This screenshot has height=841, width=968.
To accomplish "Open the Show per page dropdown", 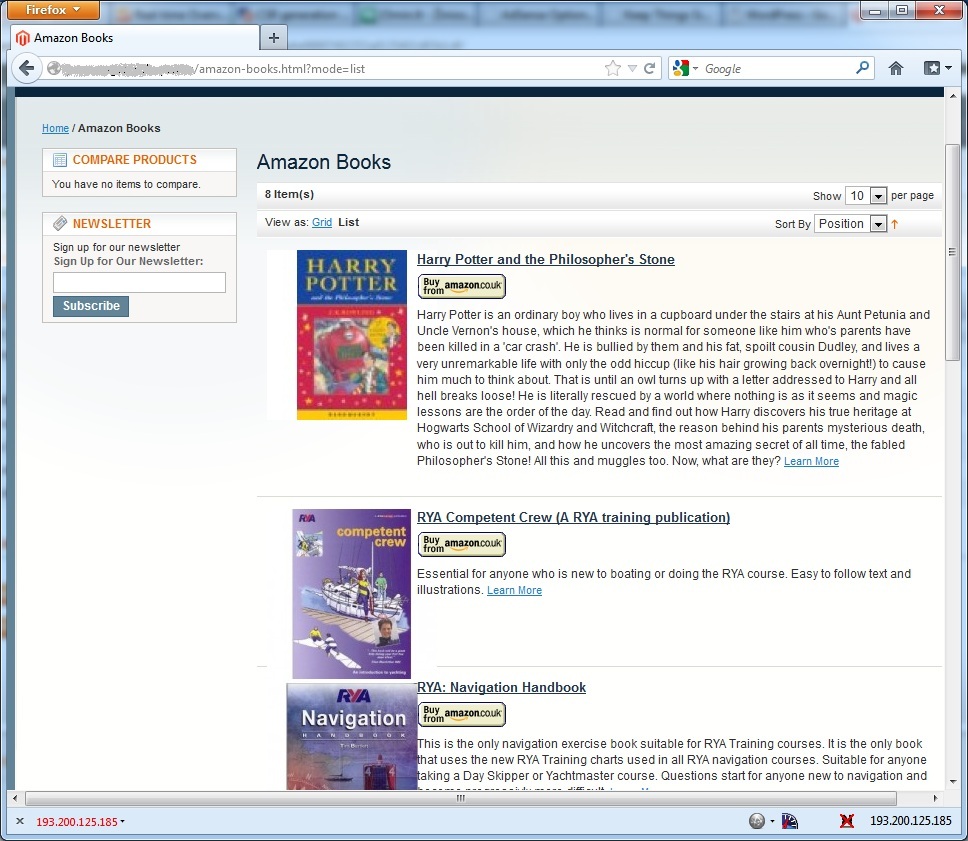I will point(866,196).
